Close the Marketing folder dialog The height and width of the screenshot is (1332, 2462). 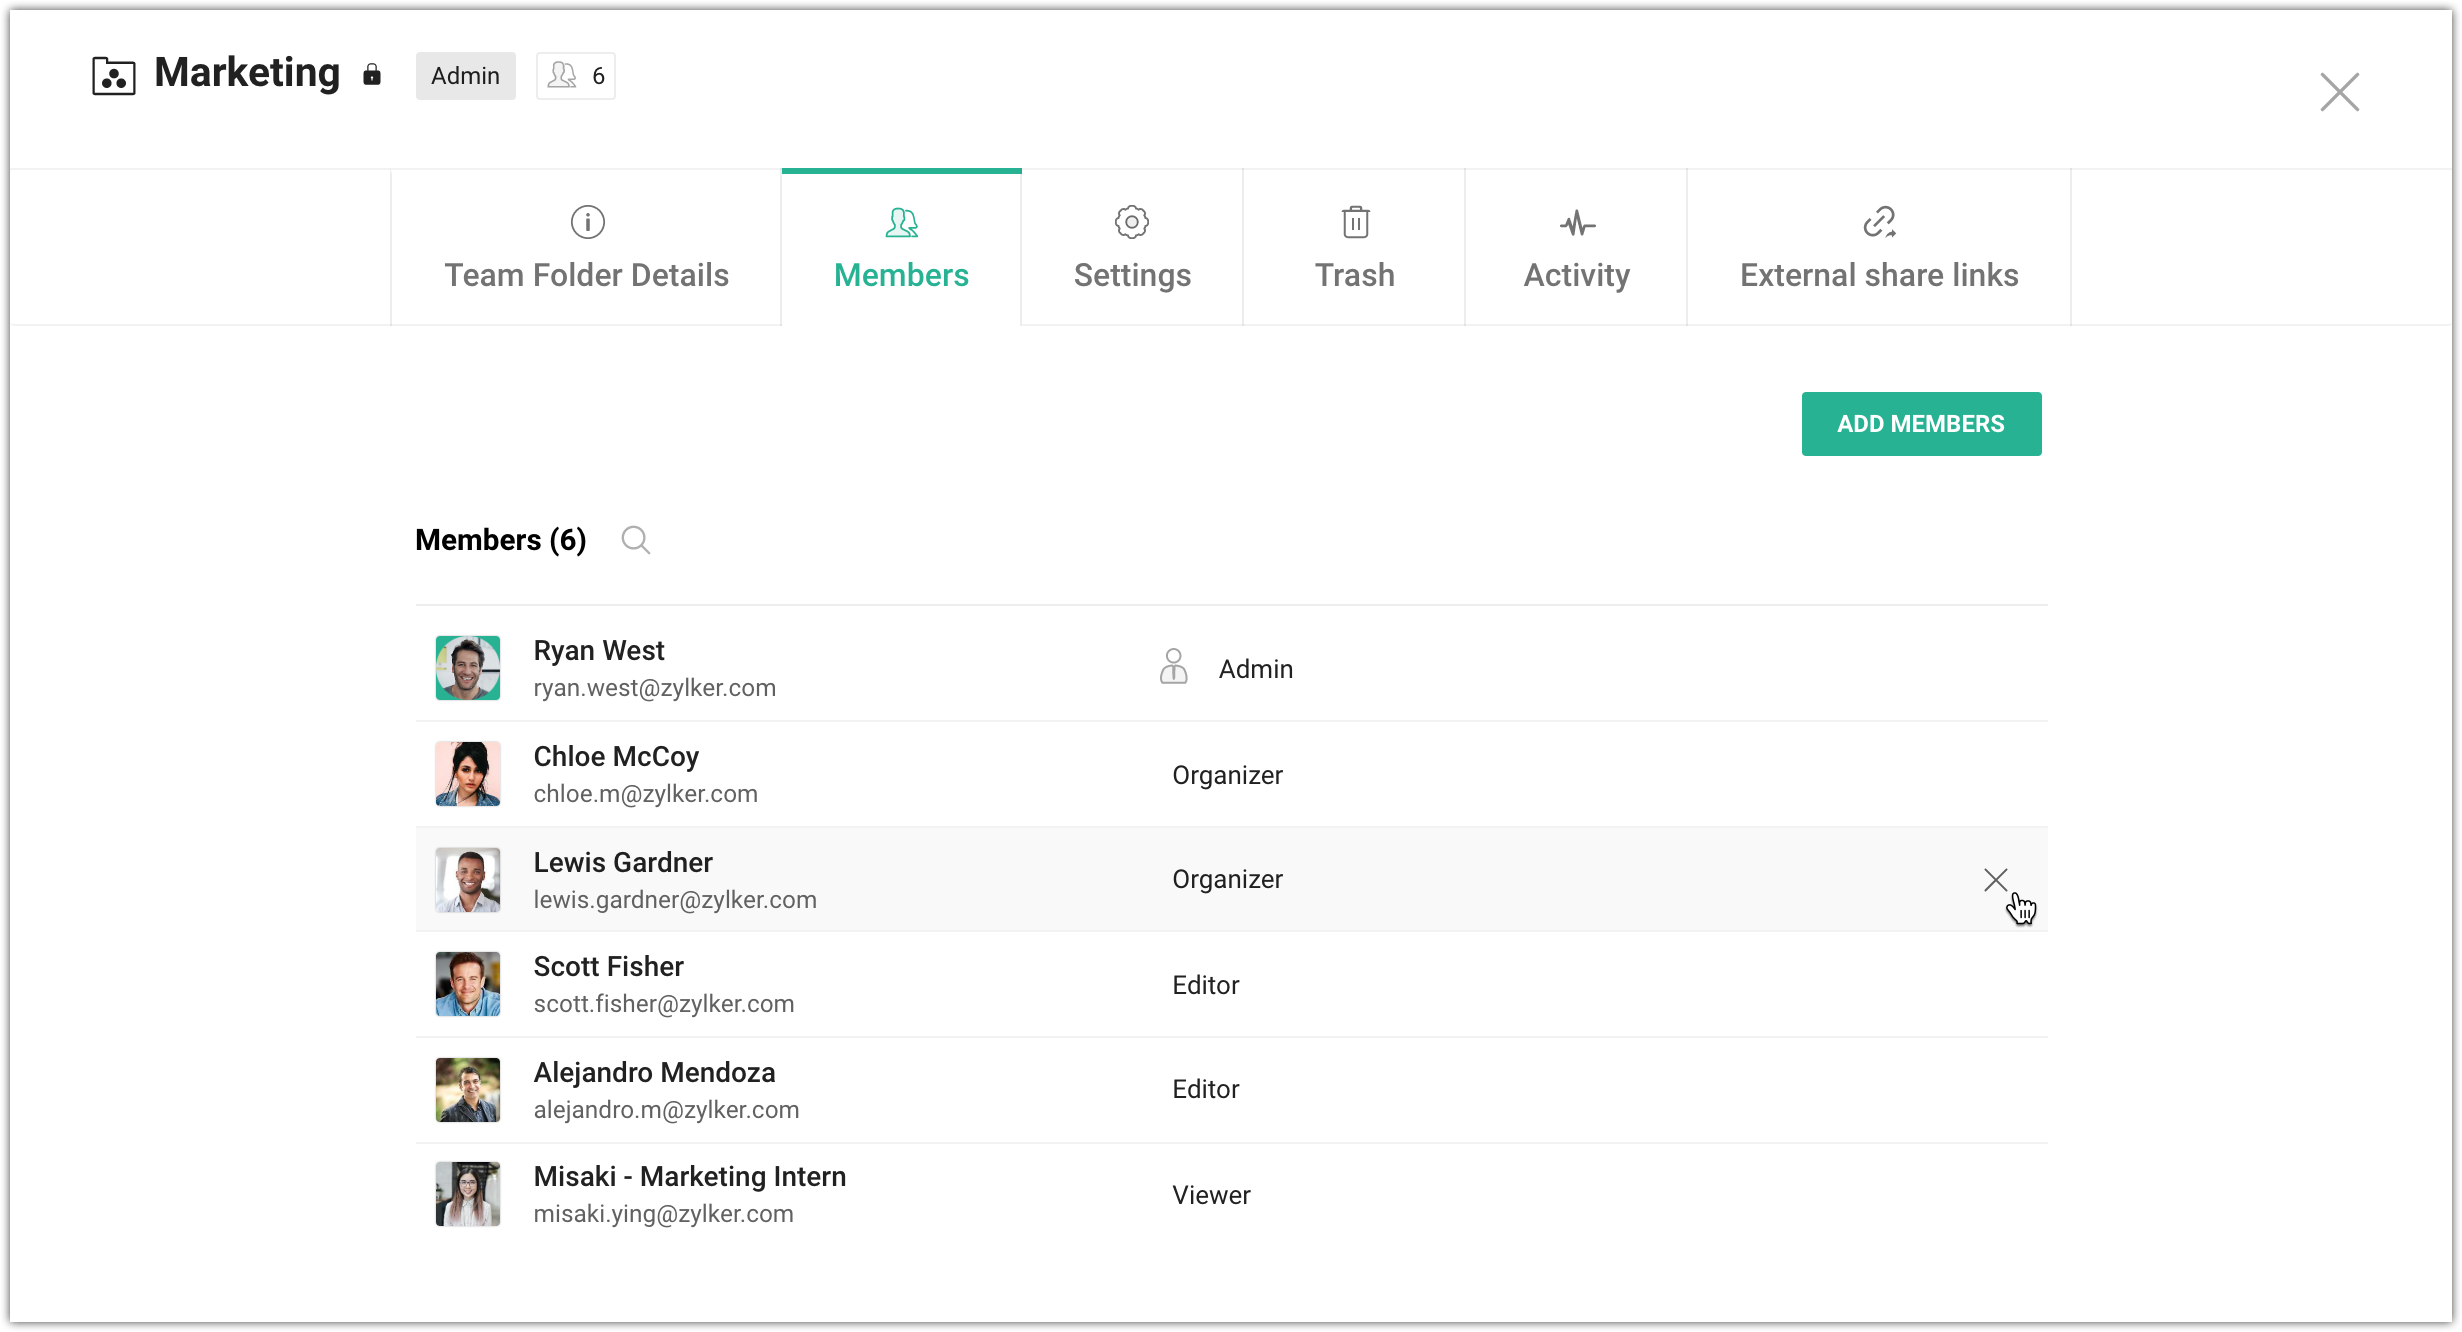click(2339, 92)
